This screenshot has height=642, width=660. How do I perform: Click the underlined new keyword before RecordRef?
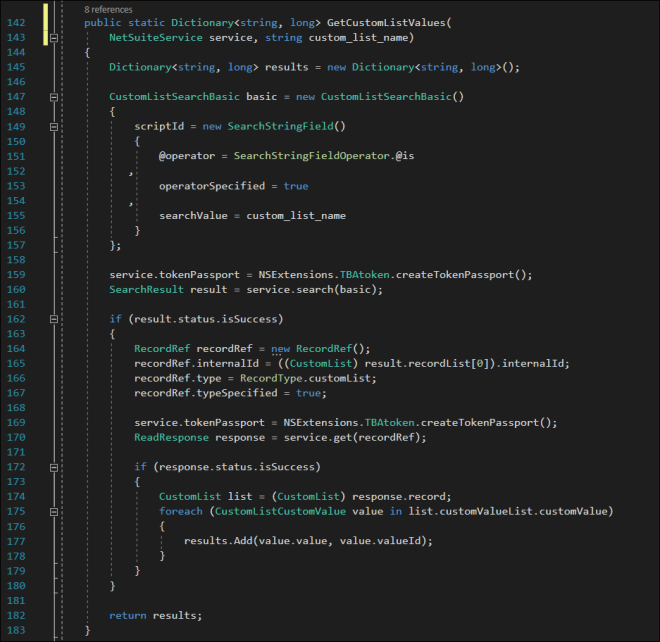(280, 348)
